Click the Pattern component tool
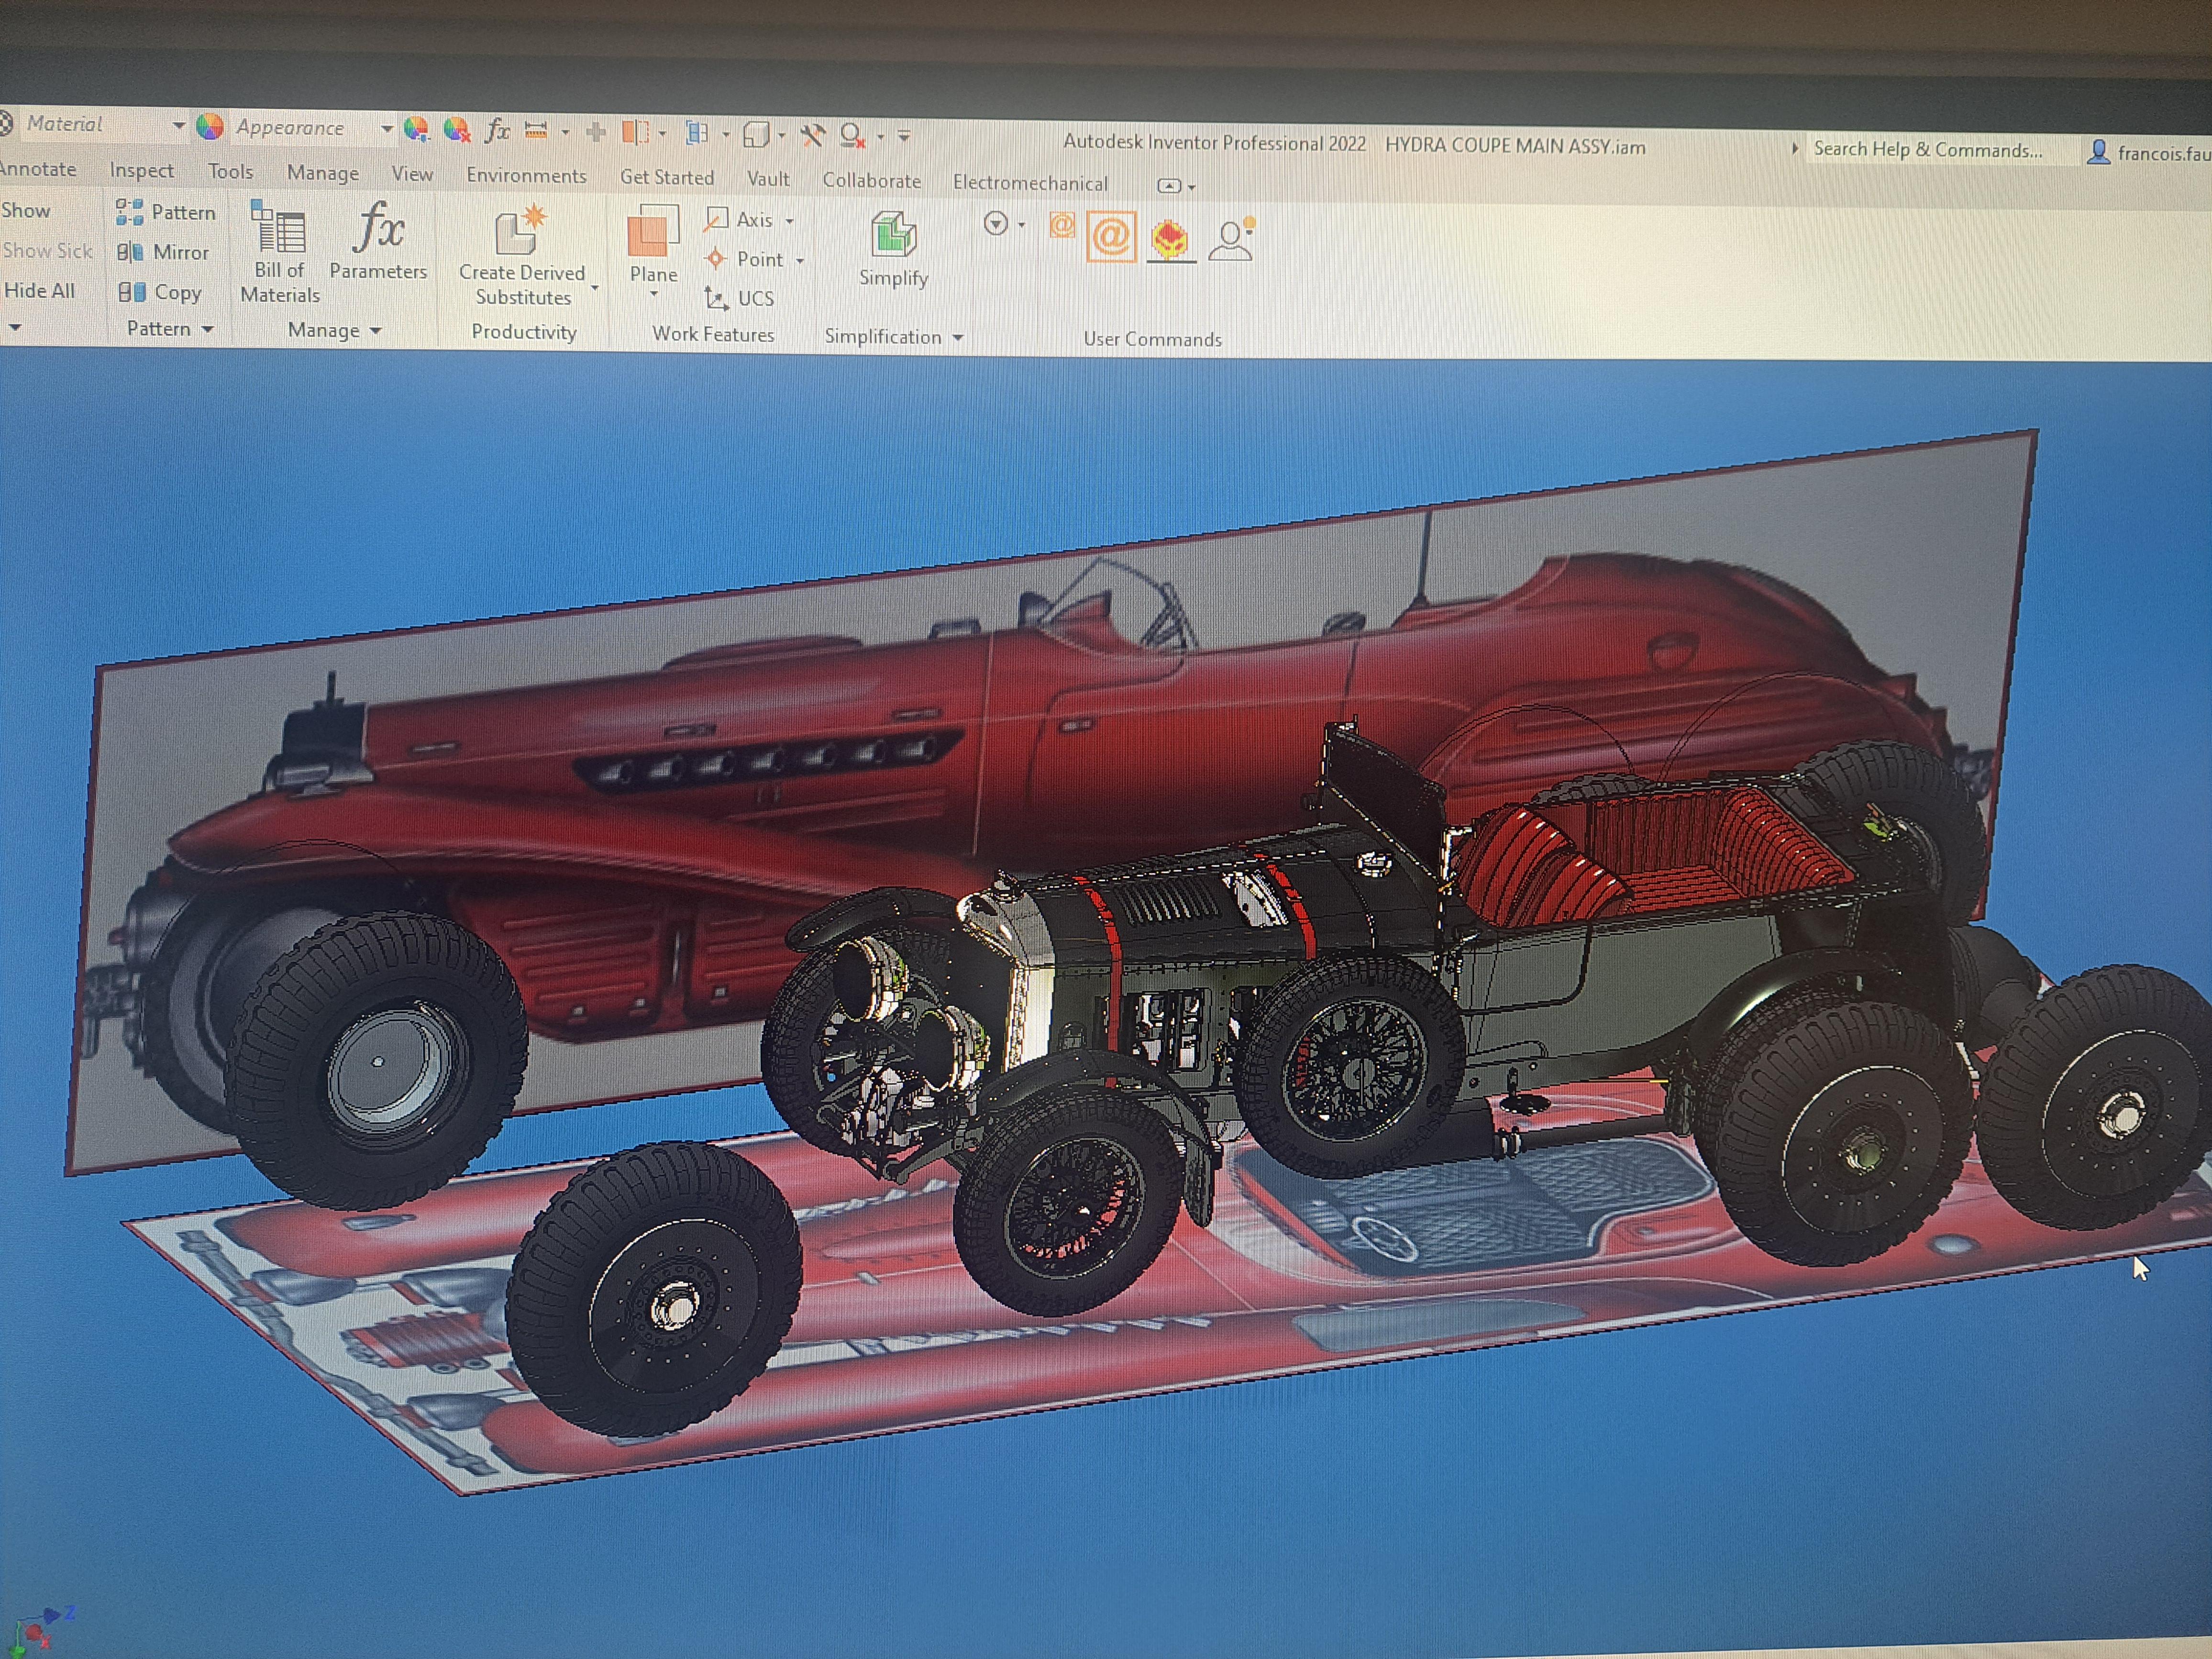The width and height of the screenshot is (2212, 1659). [x=165, y=212]
